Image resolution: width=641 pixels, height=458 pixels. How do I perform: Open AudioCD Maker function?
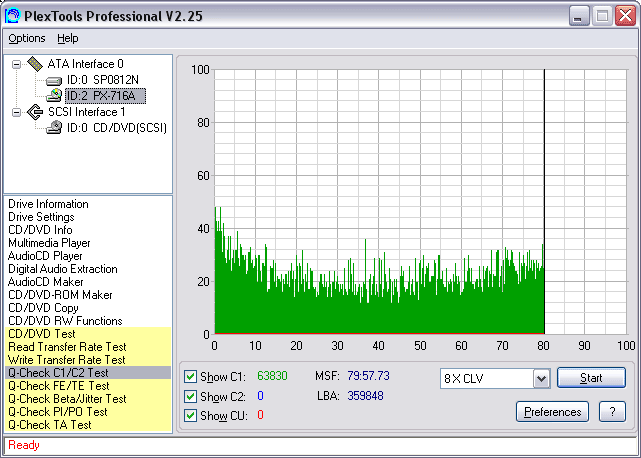(x=45, y=282)
